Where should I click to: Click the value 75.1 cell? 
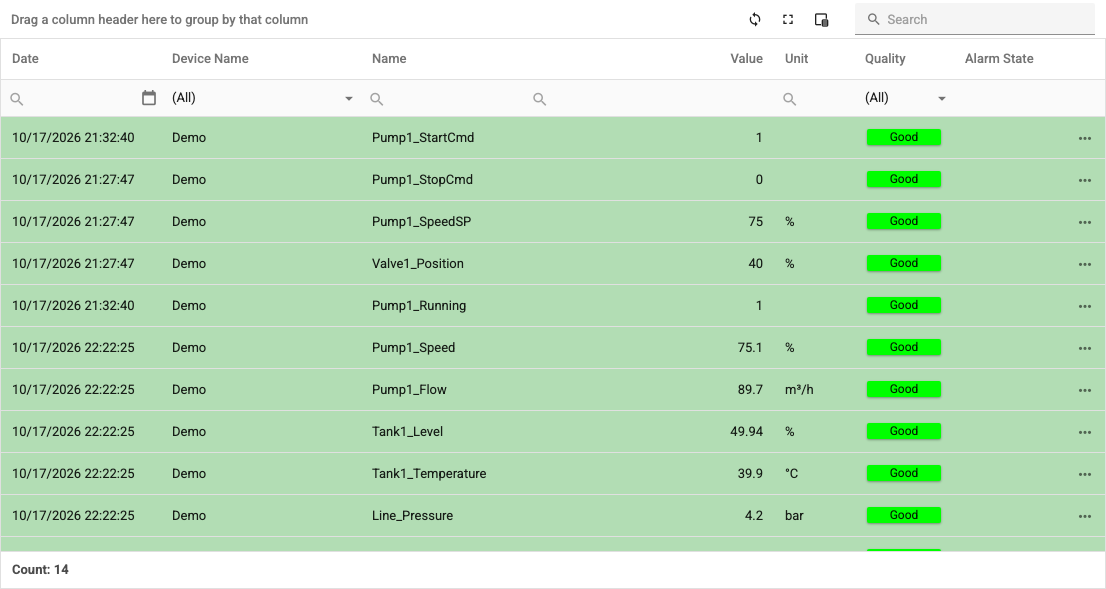tap(750, 348)
